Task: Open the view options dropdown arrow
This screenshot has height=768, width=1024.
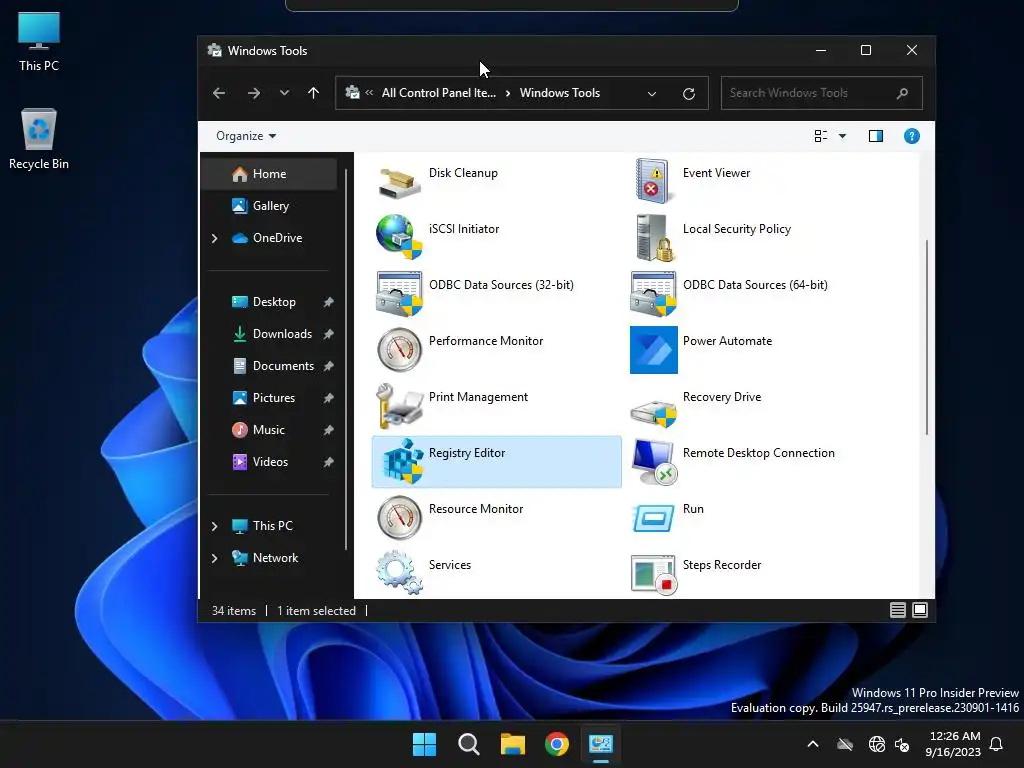Action: (x=842, y=136)
